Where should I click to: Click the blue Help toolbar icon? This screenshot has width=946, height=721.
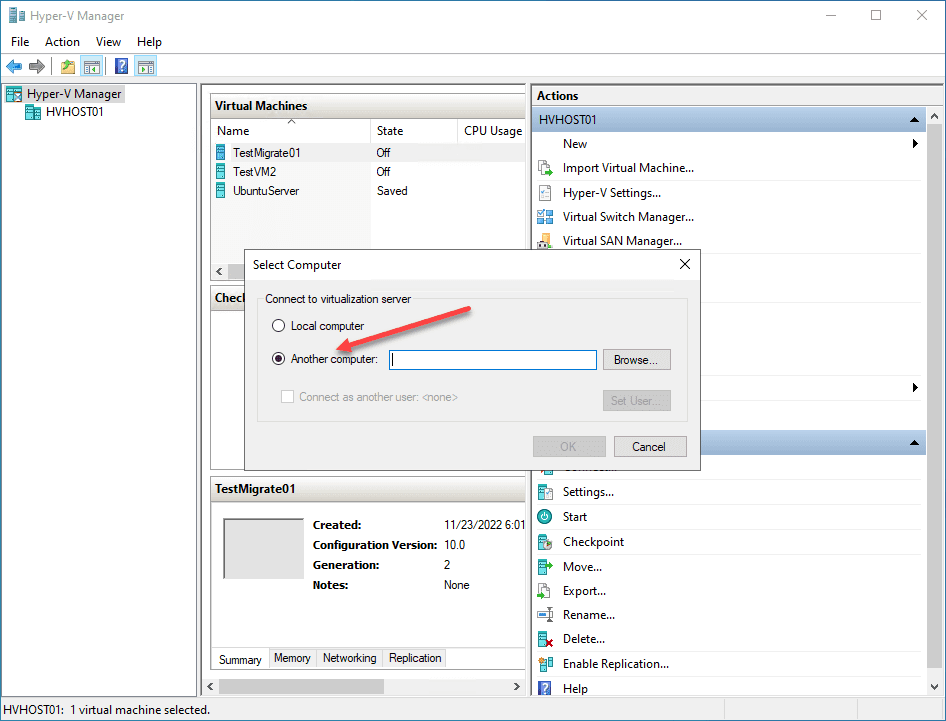click(x=121, y=66)
